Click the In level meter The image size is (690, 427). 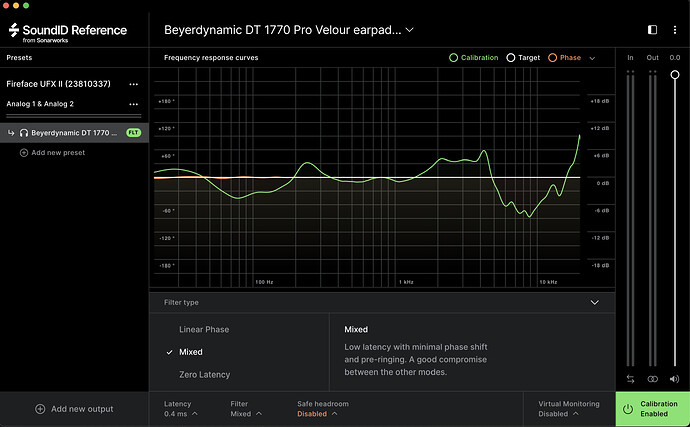[x=630, y=218]
